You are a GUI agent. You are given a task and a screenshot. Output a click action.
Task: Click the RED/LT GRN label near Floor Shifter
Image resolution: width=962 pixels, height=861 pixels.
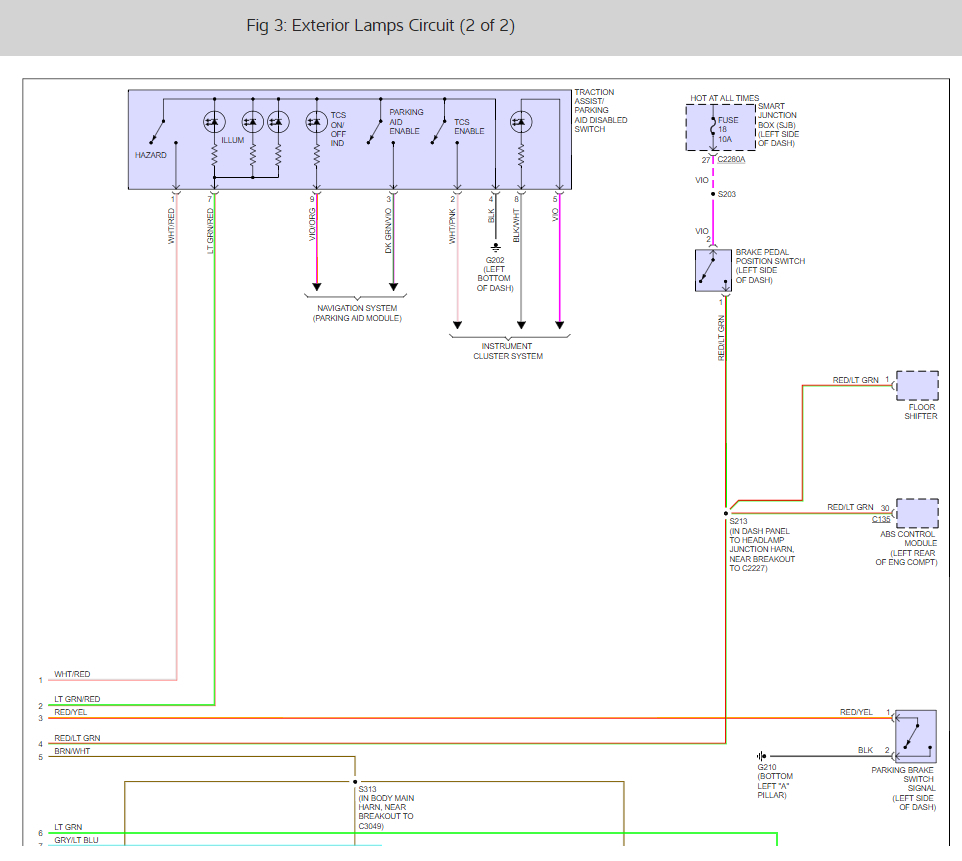tap(855, 380)
